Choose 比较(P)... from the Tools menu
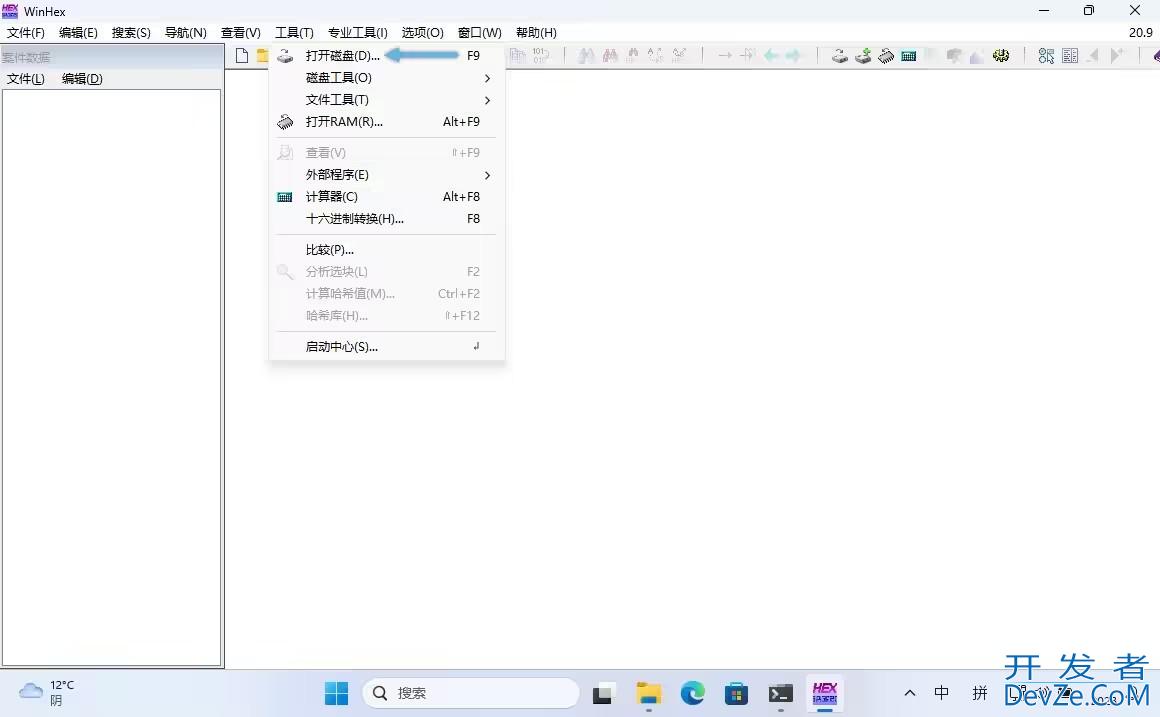 [x=387, y=250]
